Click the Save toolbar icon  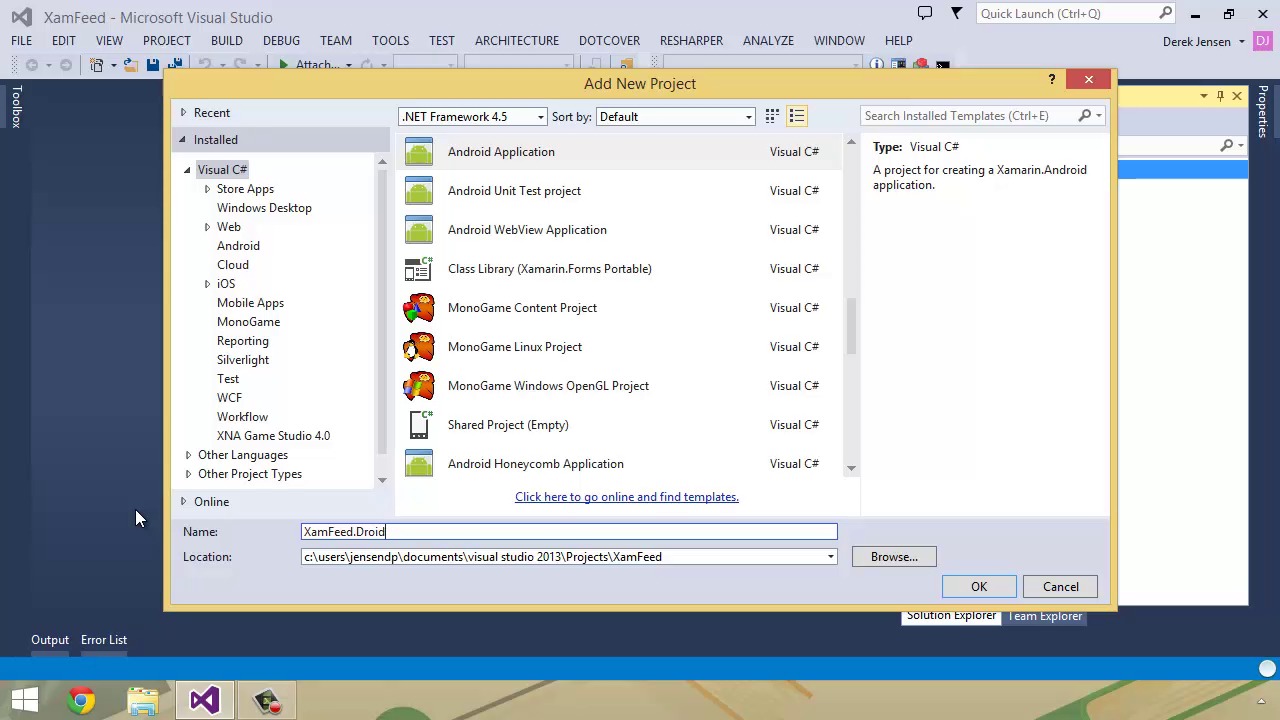click(152, 65)
